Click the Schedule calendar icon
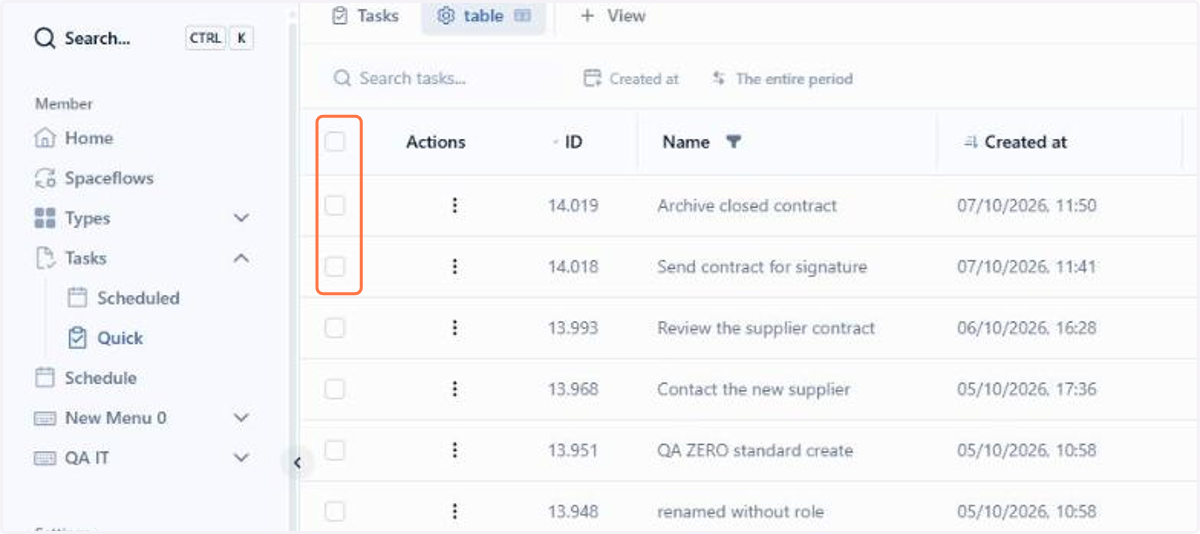Screen dimensions: 1200x534 (x=45, y=378)
